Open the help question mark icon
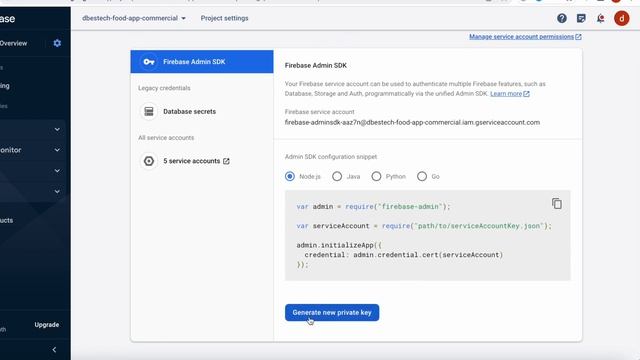 tap(562, 18)
